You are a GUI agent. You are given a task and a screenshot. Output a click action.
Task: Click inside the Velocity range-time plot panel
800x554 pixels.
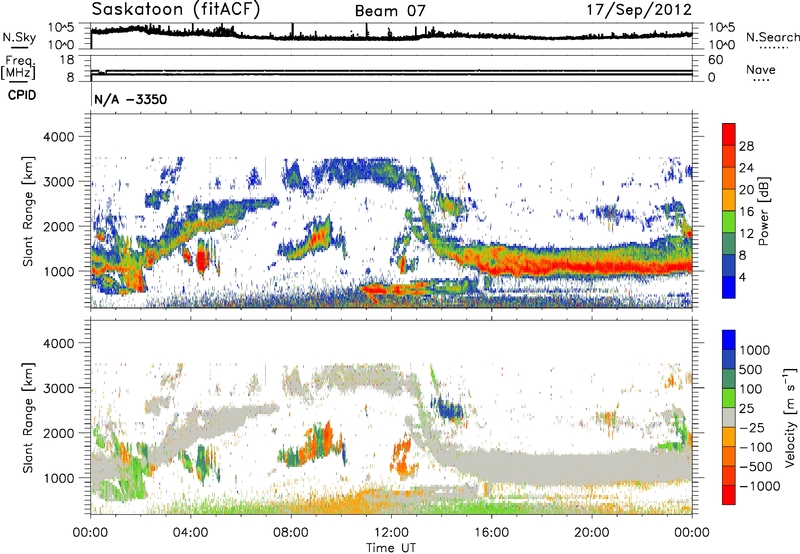tap(391, 417)
